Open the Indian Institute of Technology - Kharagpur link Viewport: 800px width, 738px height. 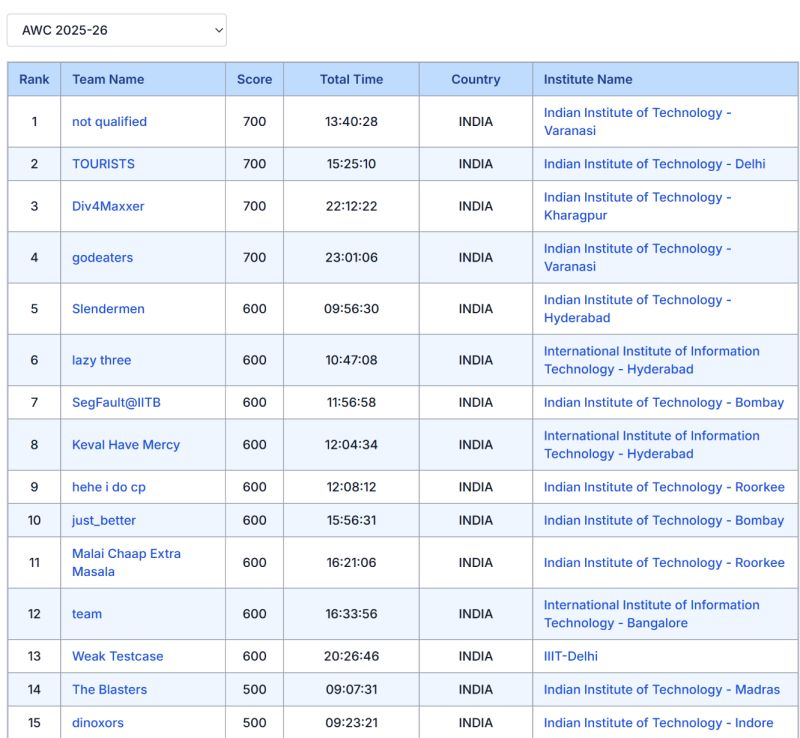[x=637, y=206]
